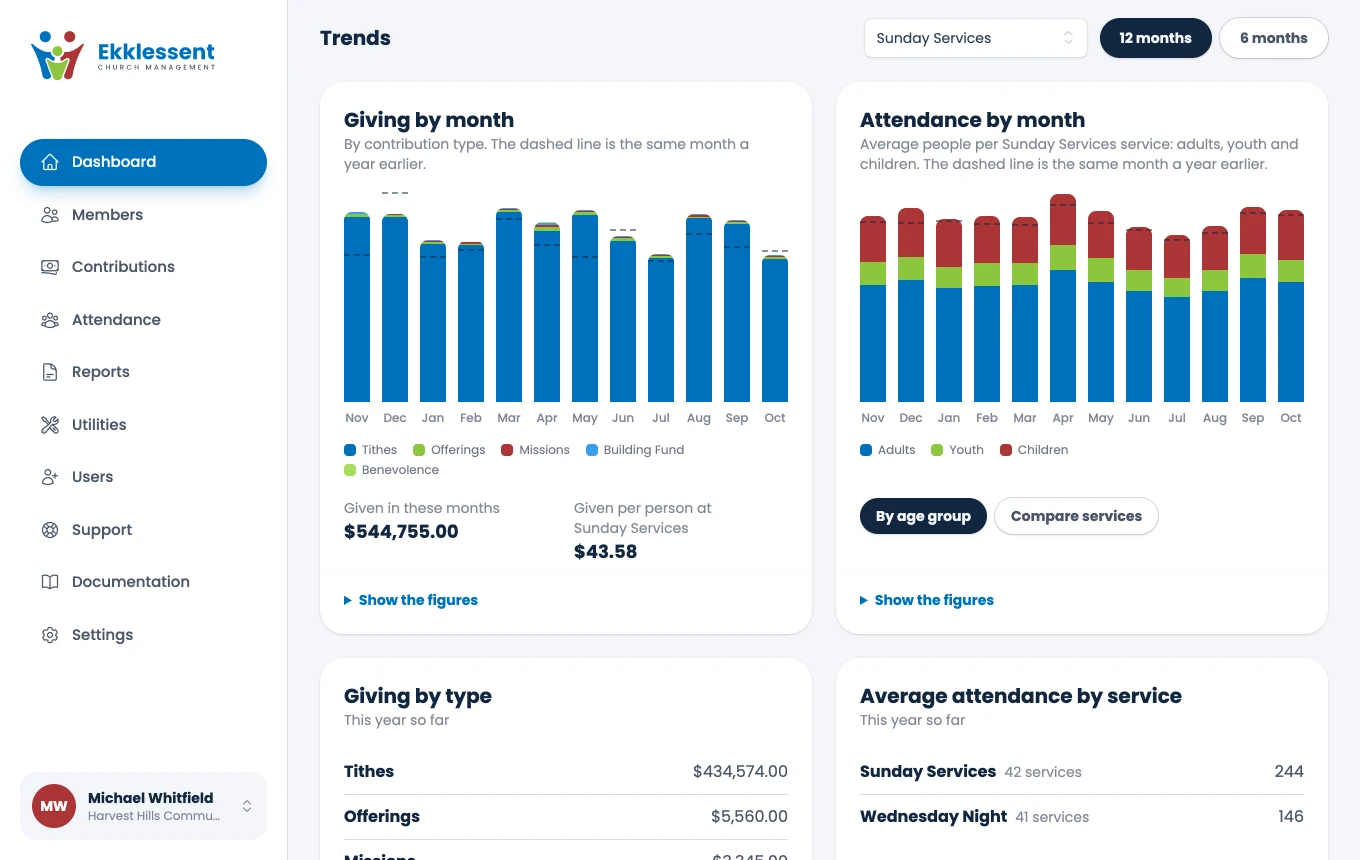Viewport: 1360px width, 860px height.
Task: Go to Members page
Action: [x=143, y=215]
